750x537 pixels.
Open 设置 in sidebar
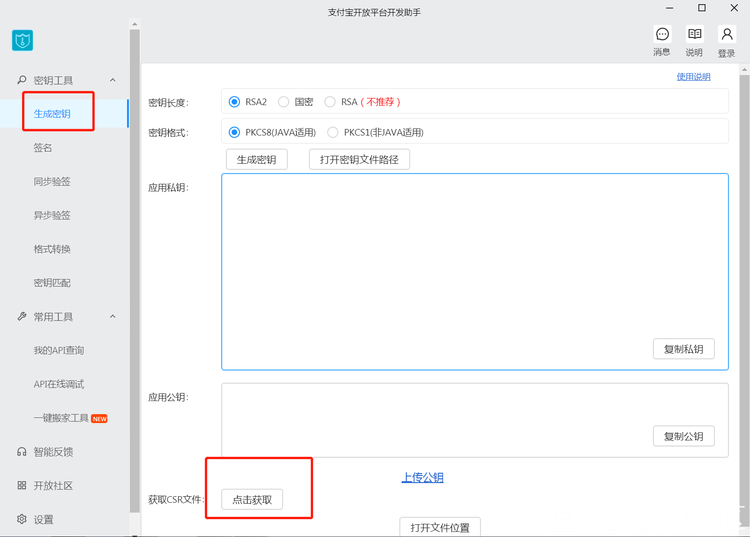click(x=44, y=519)
